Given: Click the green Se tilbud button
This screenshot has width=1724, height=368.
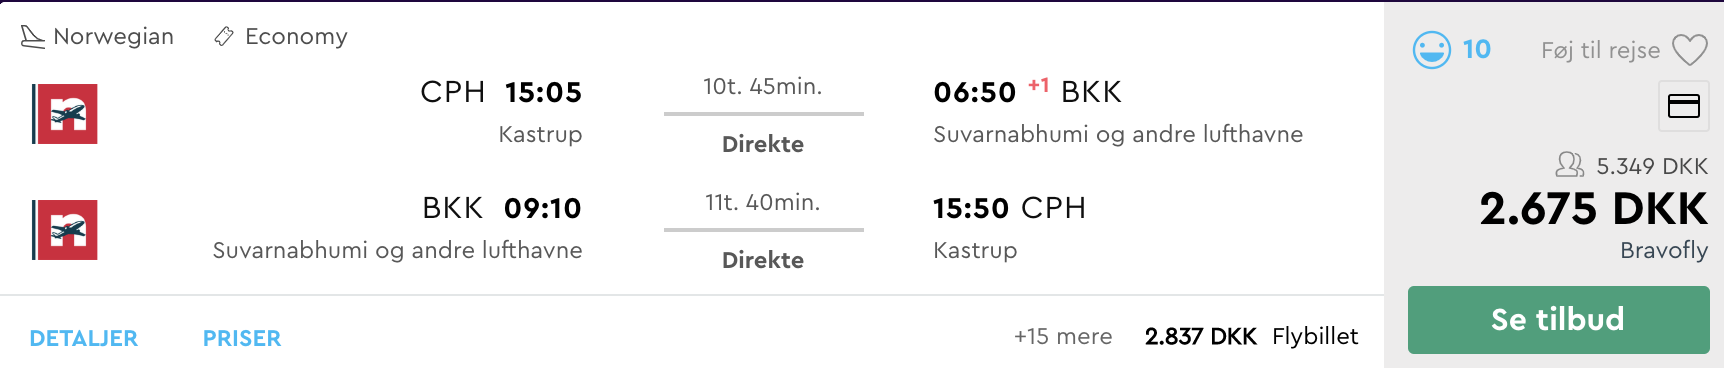Looking at the screenshot, I should click(x=1558, y=320).
